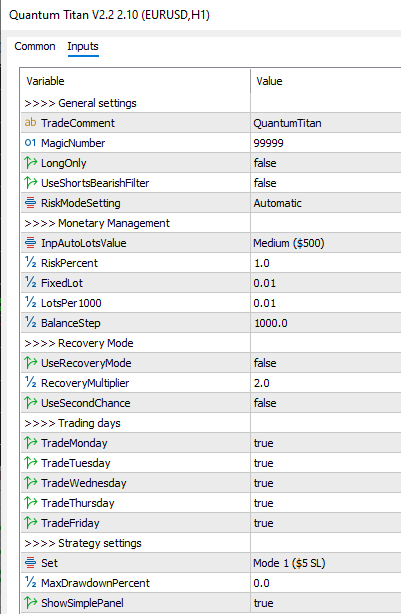Click the enum icon beside RiskModeSetting
This screenshot has height=614, width=401.
click(31, 203)
